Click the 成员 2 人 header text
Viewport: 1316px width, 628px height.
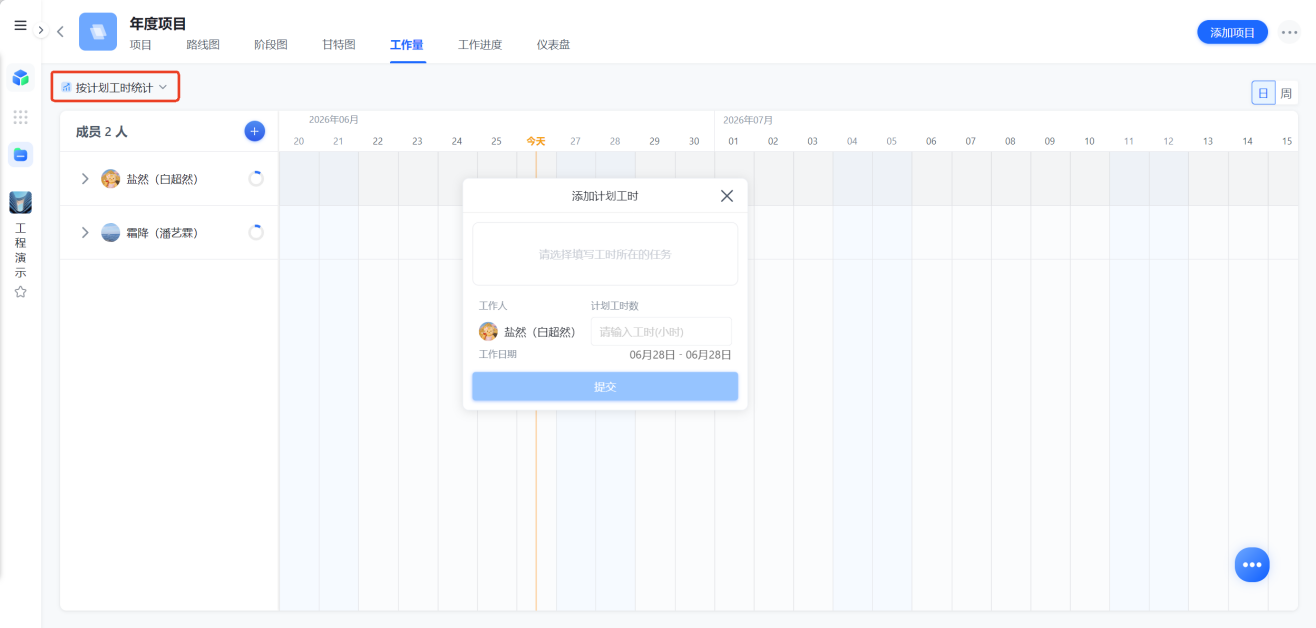pyautogui.click(x=101, y=131)
